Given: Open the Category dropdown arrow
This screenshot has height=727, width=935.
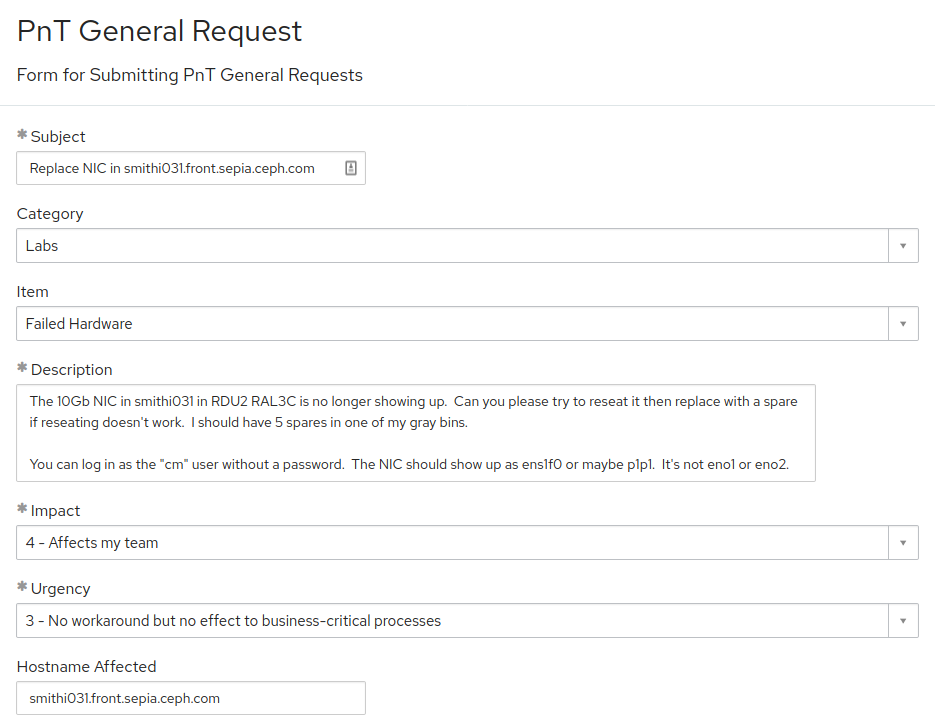Looking at the screenshot, I should pos(903,246).
